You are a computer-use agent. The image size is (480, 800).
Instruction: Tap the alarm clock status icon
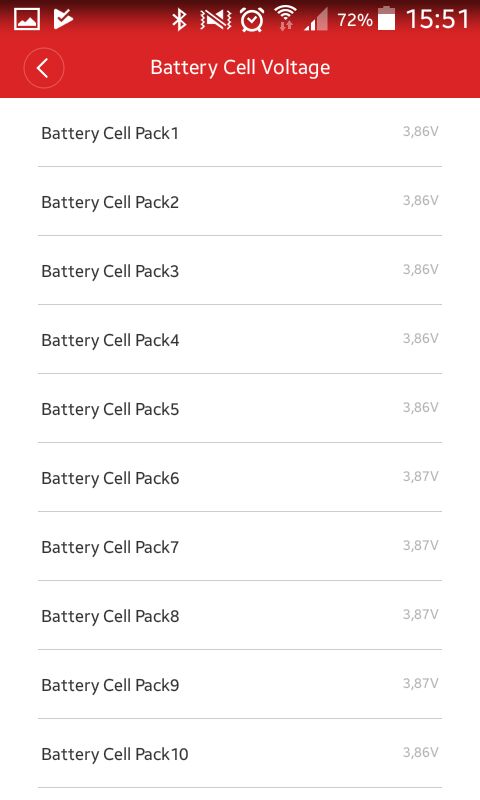point(251,20)
